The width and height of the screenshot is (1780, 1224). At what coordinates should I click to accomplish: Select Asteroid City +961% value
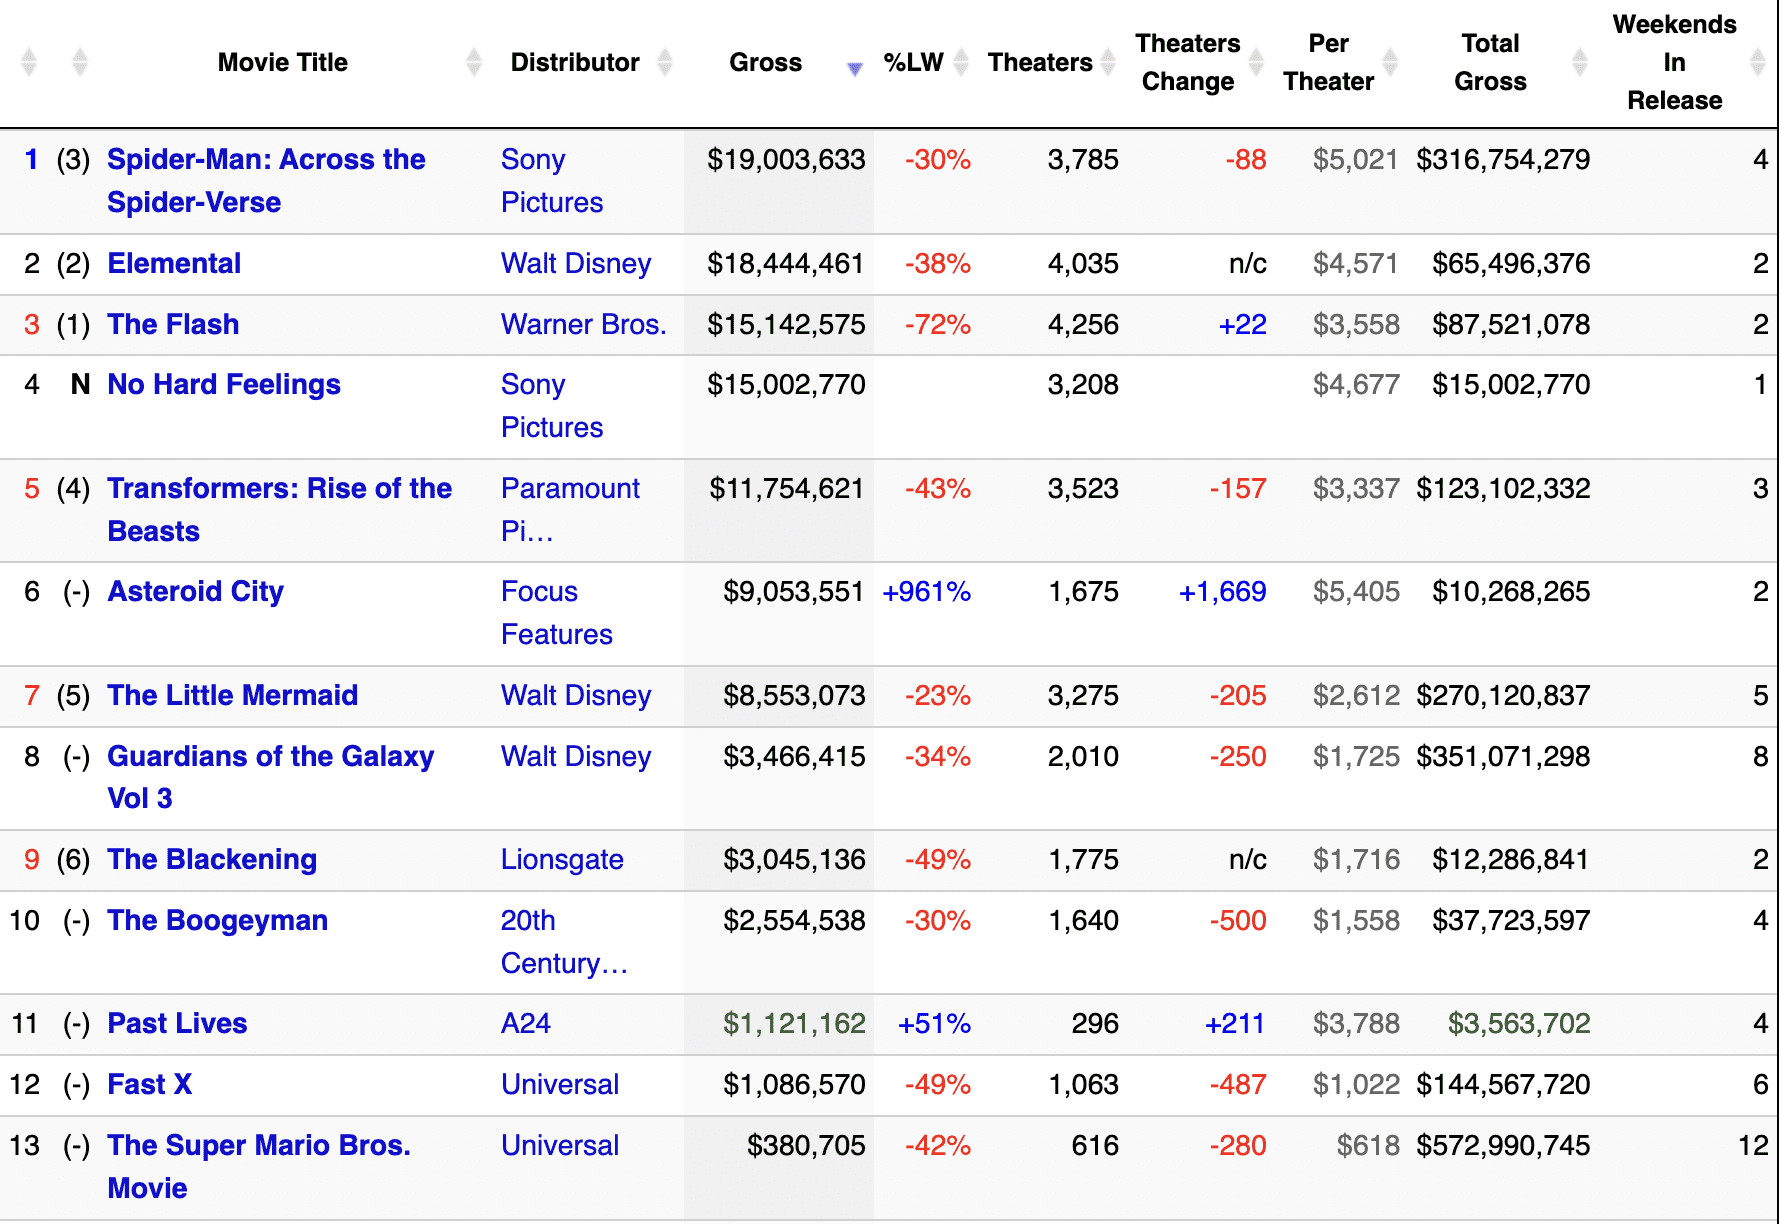[927, 591]
